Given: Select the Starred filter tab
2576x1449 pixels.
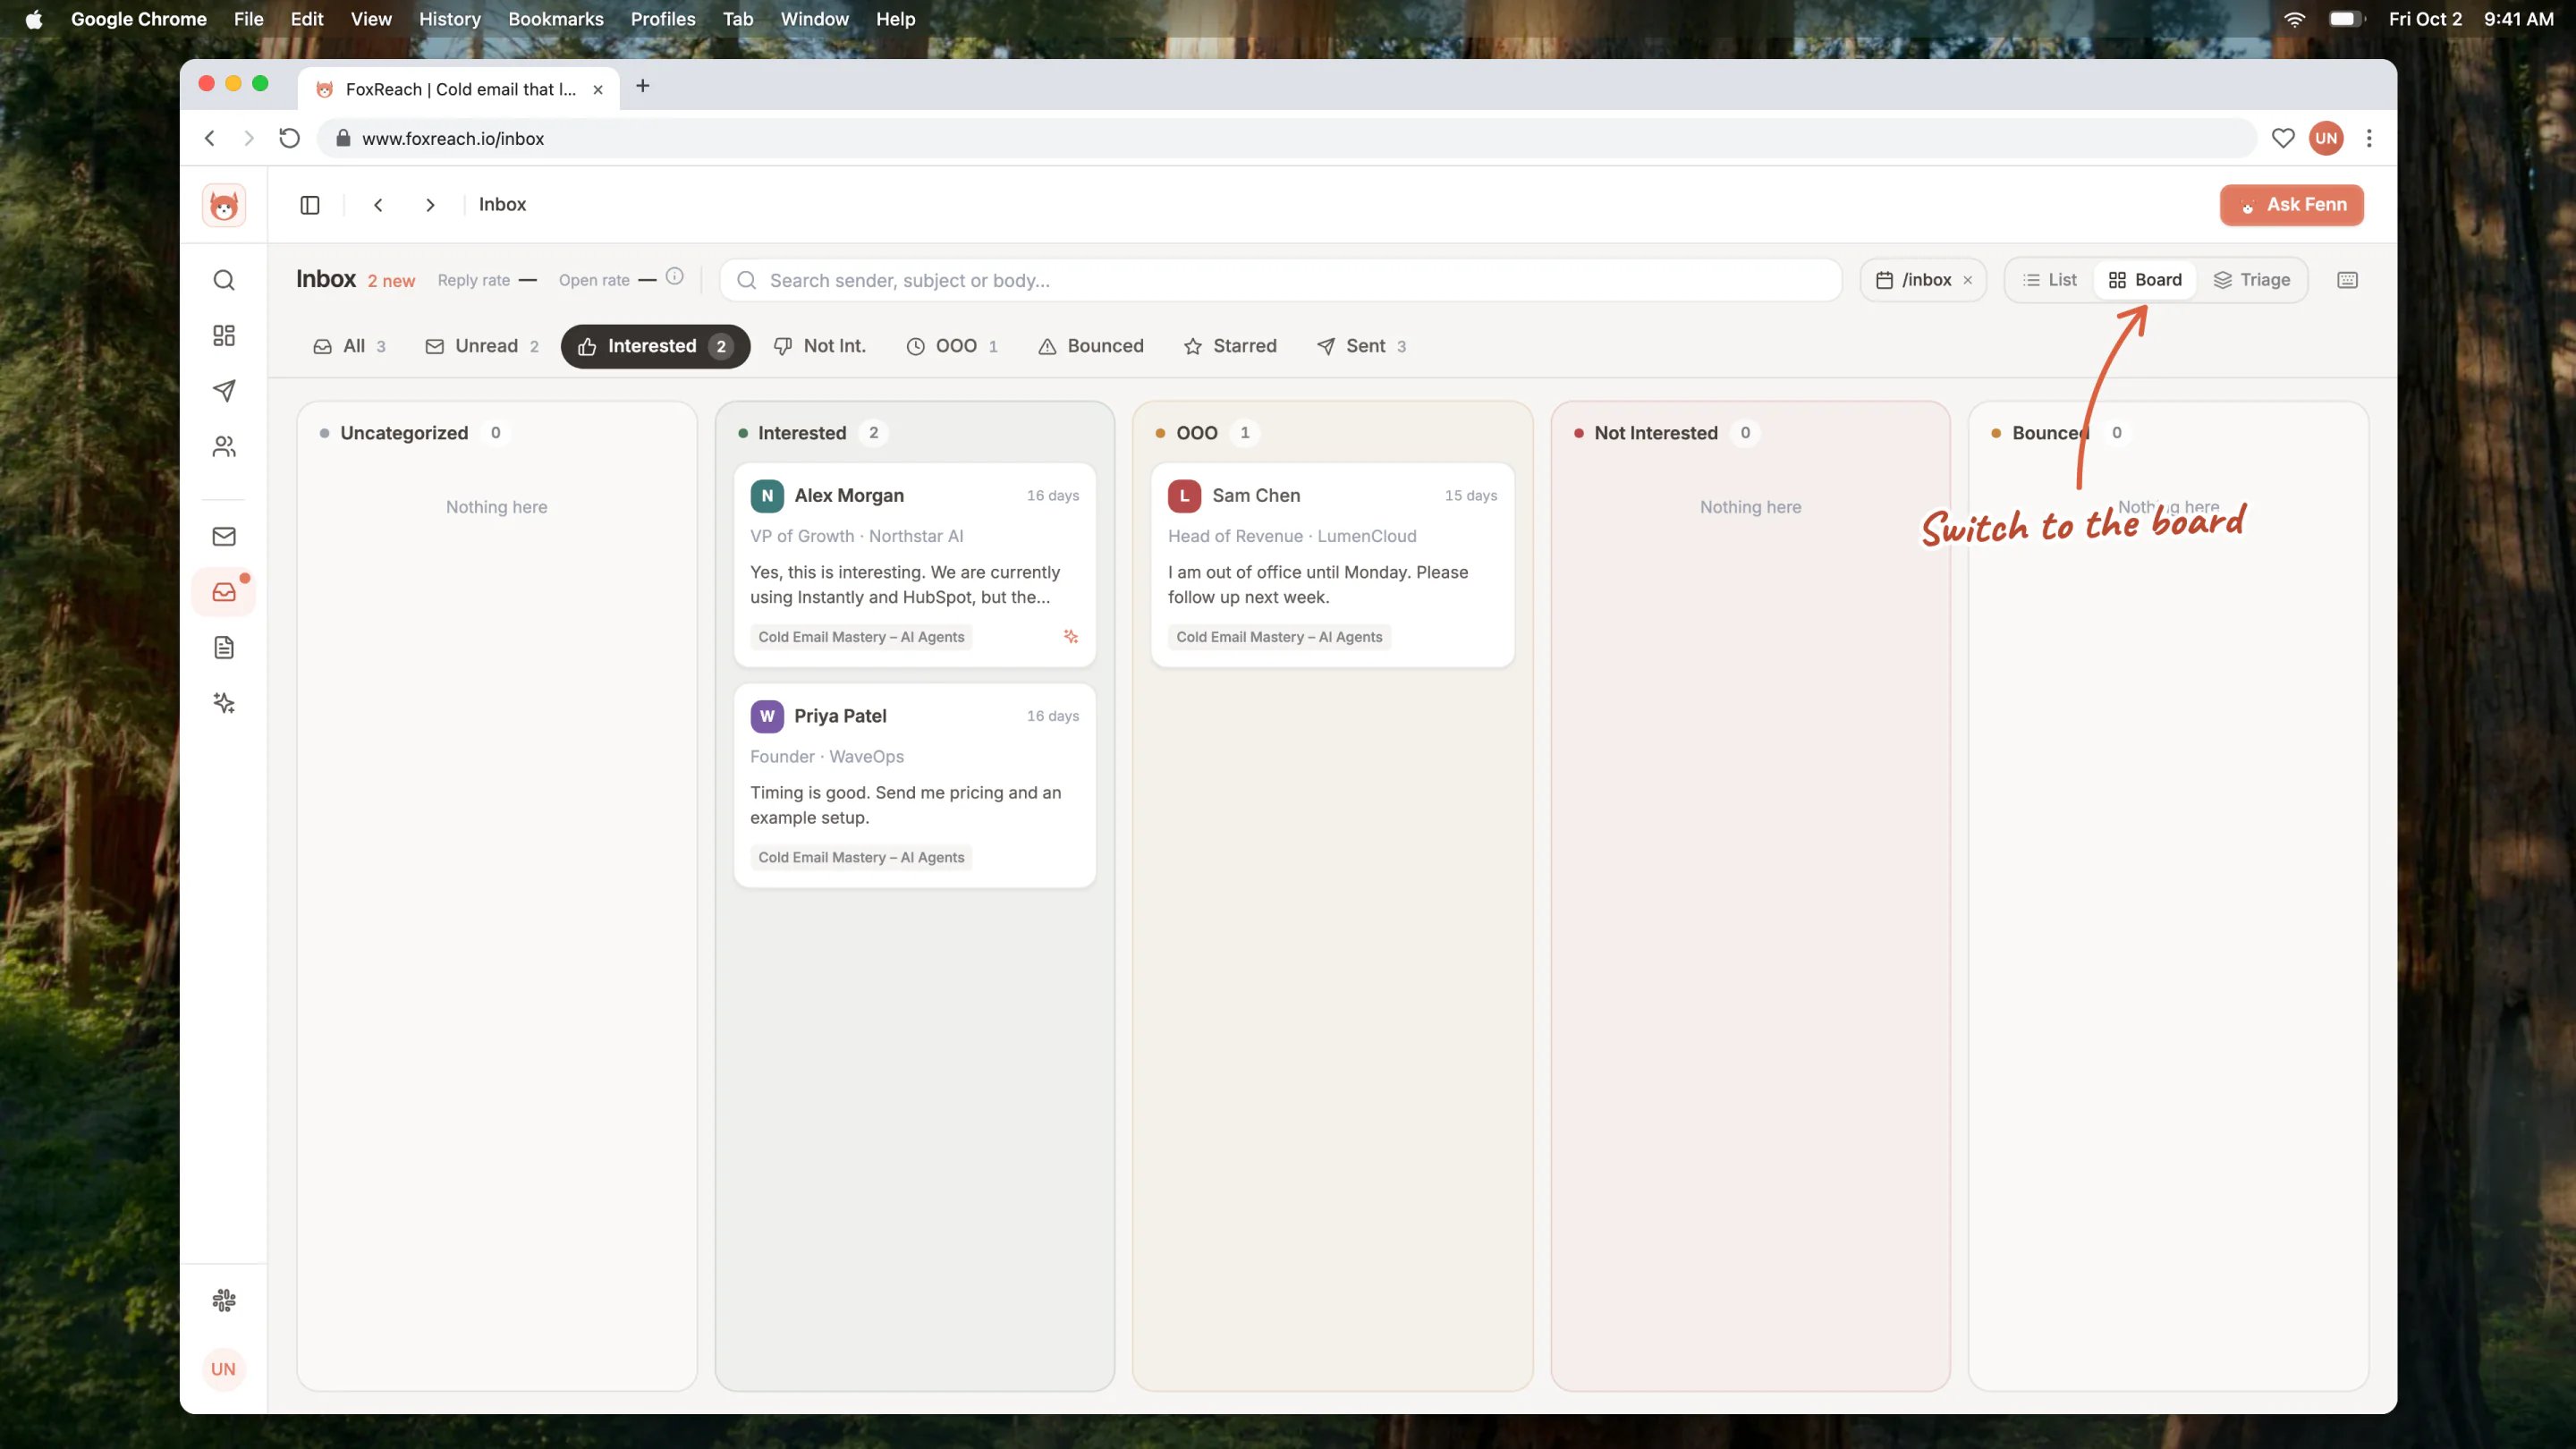Looking at the screenshot, I should pos(1230,346).
